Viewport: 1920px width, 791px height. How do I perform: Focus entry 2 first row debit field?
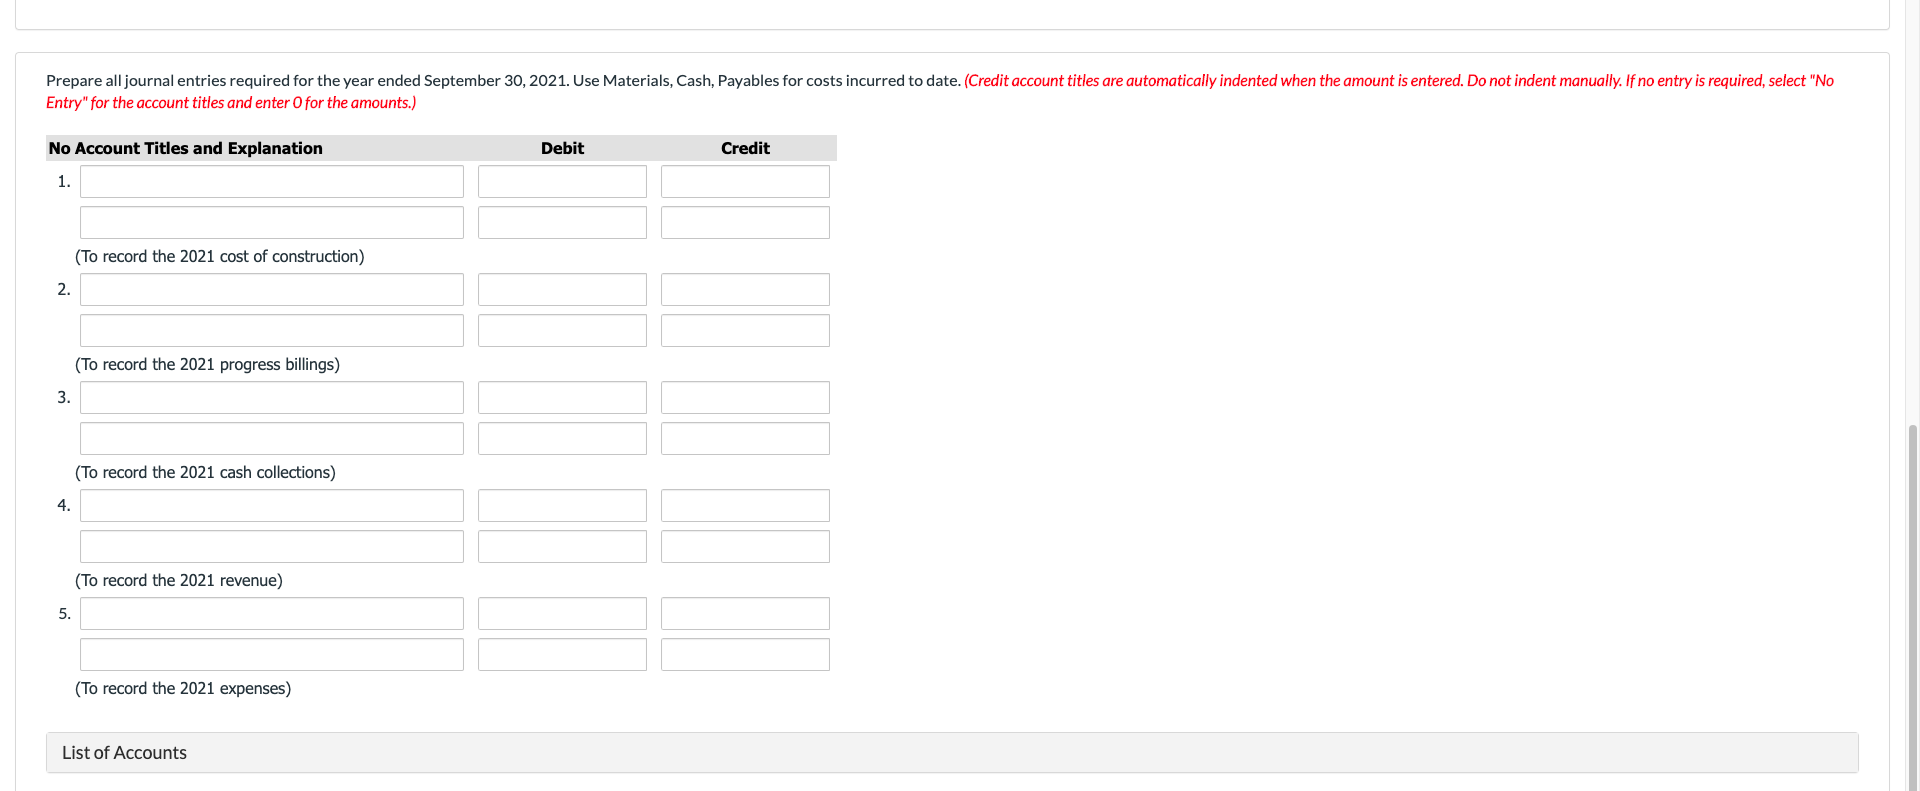[562, 289]
